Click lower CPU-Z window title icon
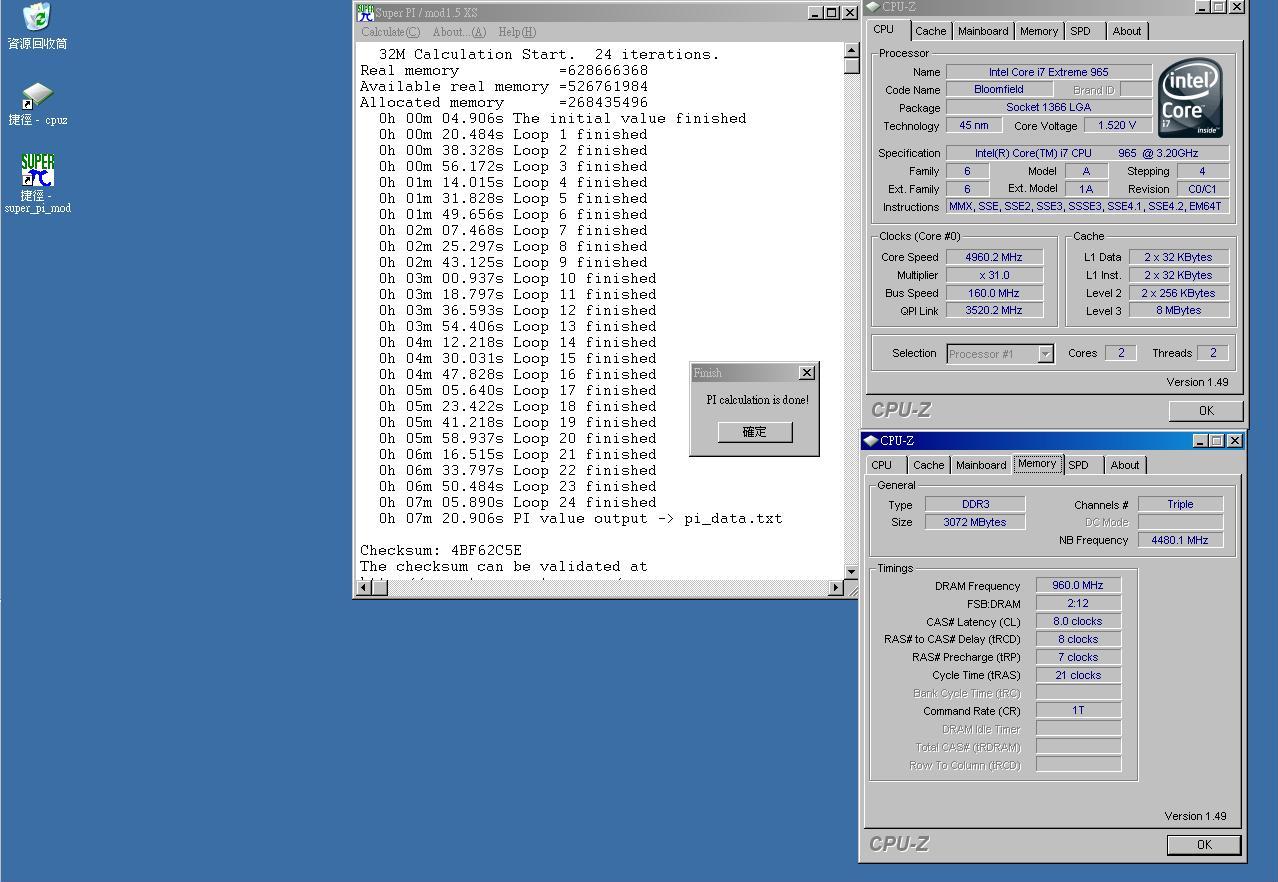The width and height of the screenshot is (1278, 882). pyautogui.click(x=870, y=440)
